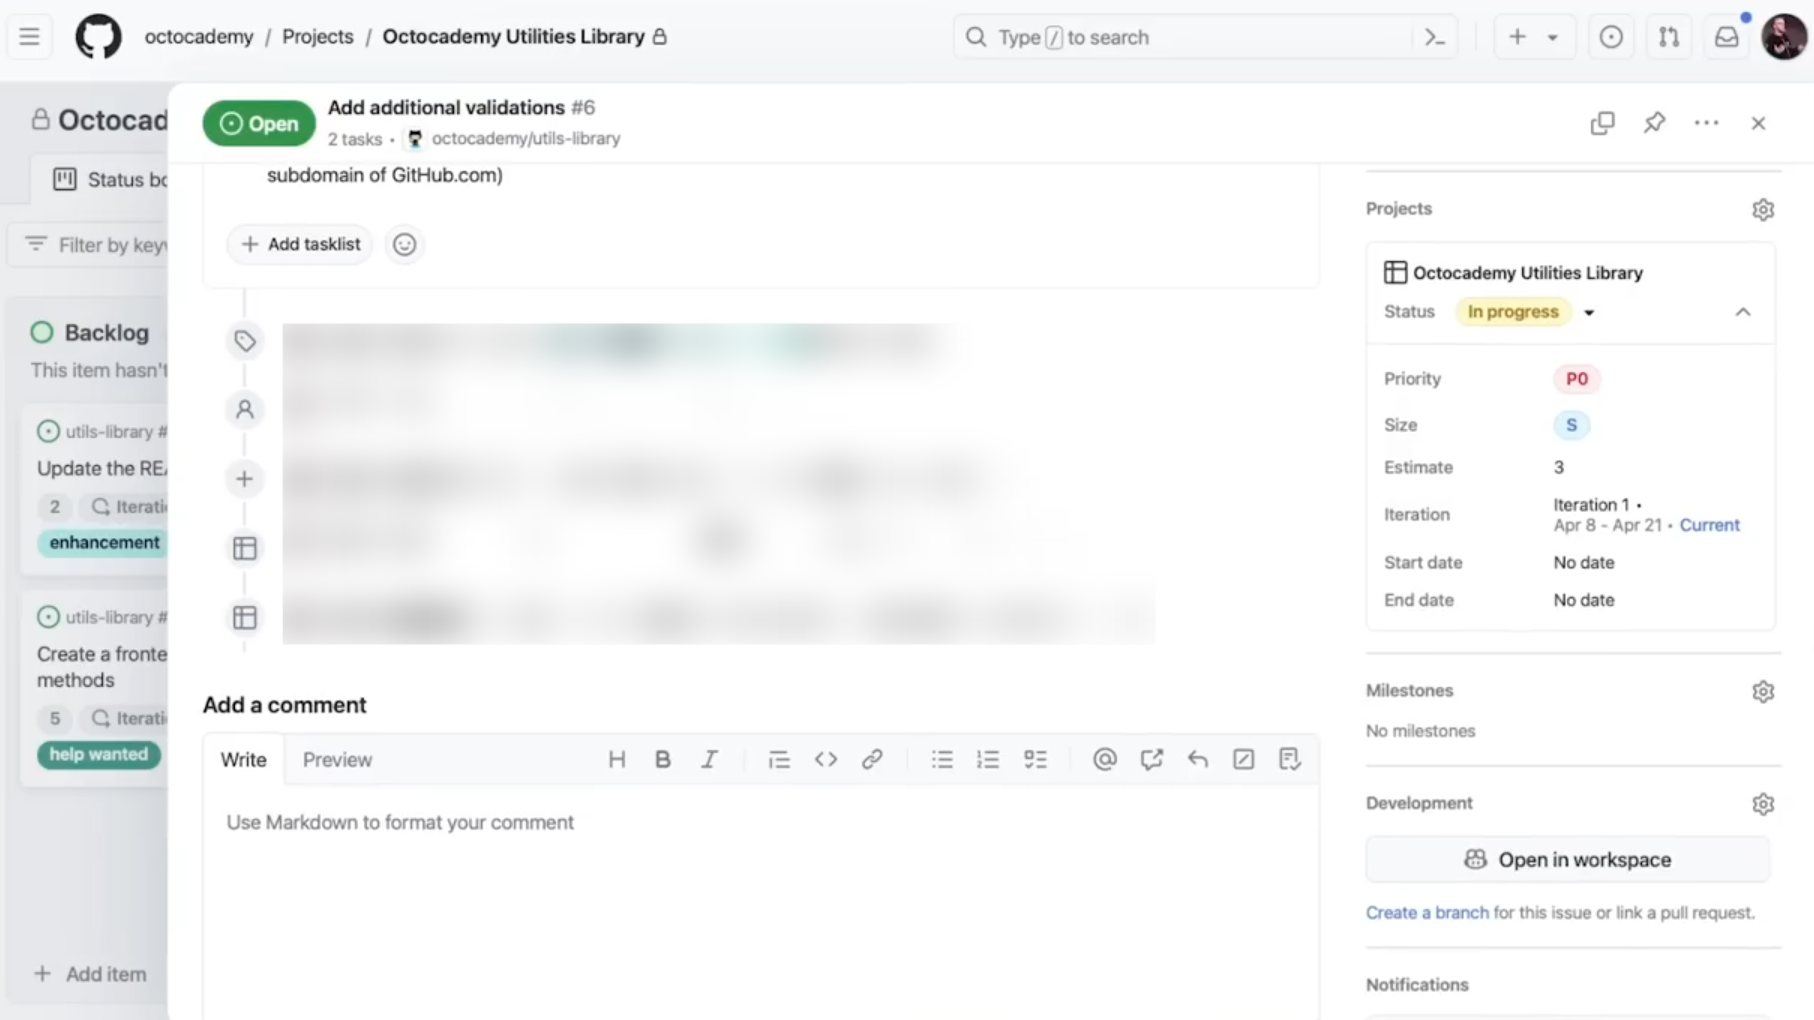Insert code formatting in comment
This screenshot has height=1020, width=1814.
pos(826,760)
